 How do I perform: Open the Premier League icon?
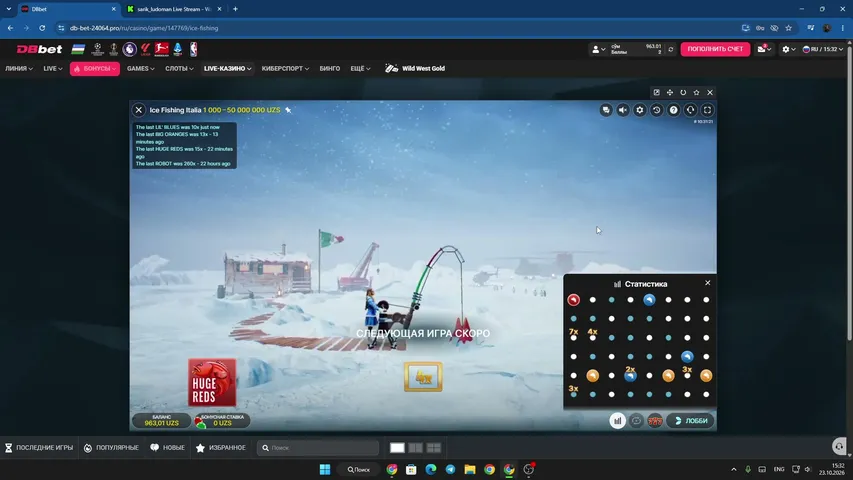pos(129,49)
